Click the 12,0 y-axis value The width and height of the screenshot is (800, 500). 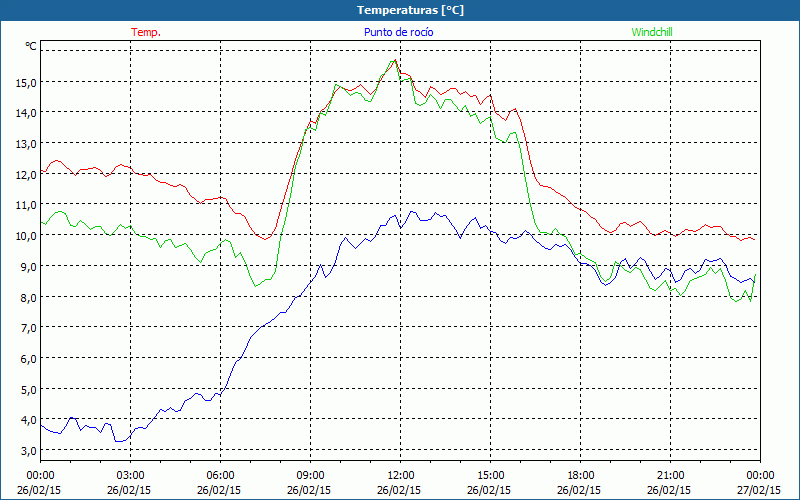coord(27,174)
